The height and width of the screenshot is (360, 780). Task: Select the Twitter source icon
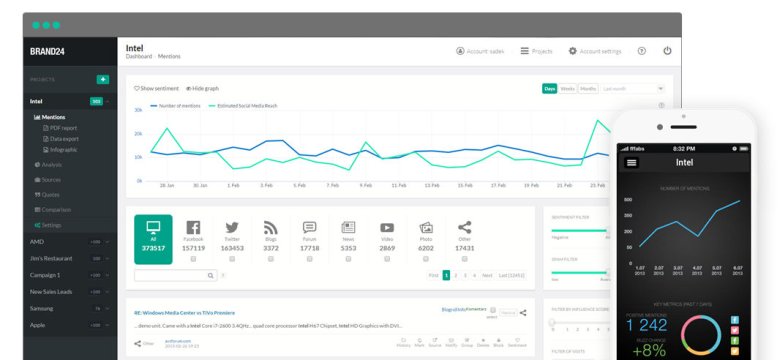232,228
